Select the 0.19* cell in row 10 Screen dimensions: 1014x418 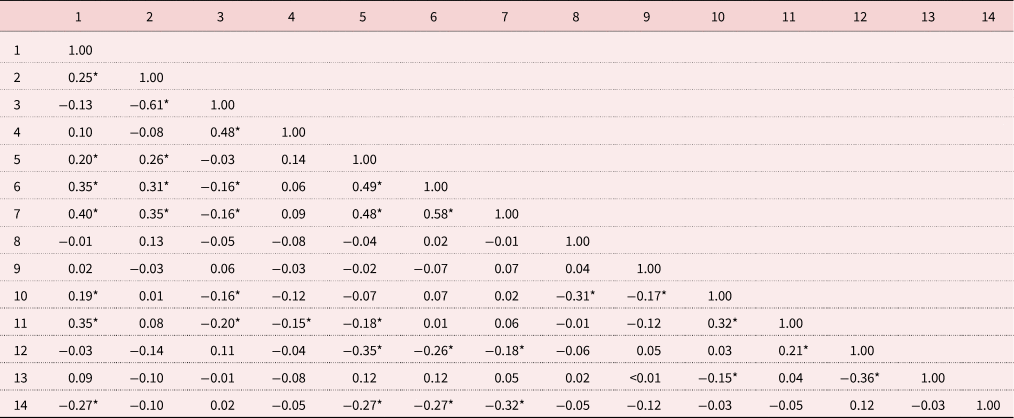tap(82, 296)
